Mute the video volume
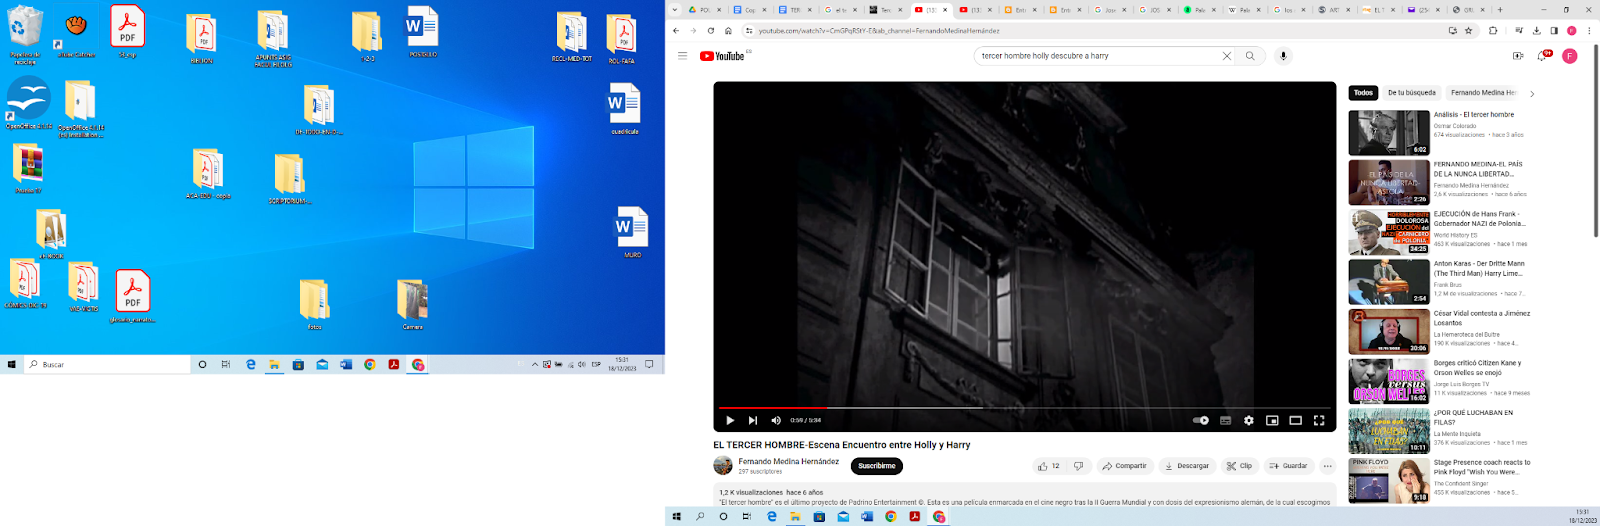Screen dimensions: 1600x526 click(776, 420)
